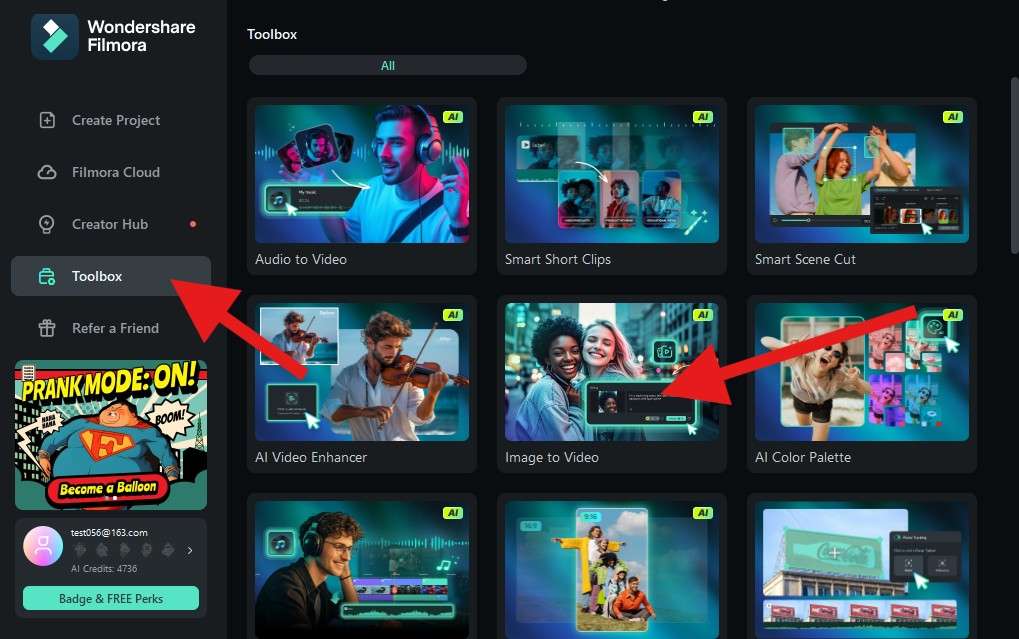The width and height of the screenshot is (1019, 639).
Task: Click the AI Credits: 4736 text
Action: pyautogui.click(x=104, y=569)
